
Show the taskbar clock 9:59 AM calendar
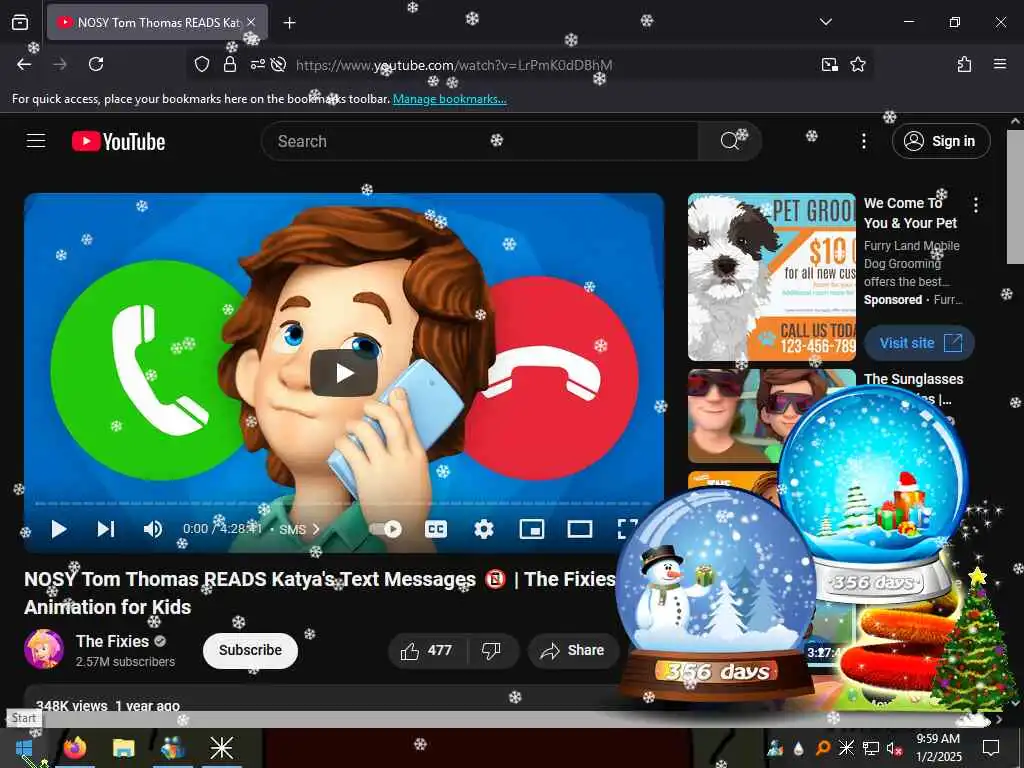[938, 748]
